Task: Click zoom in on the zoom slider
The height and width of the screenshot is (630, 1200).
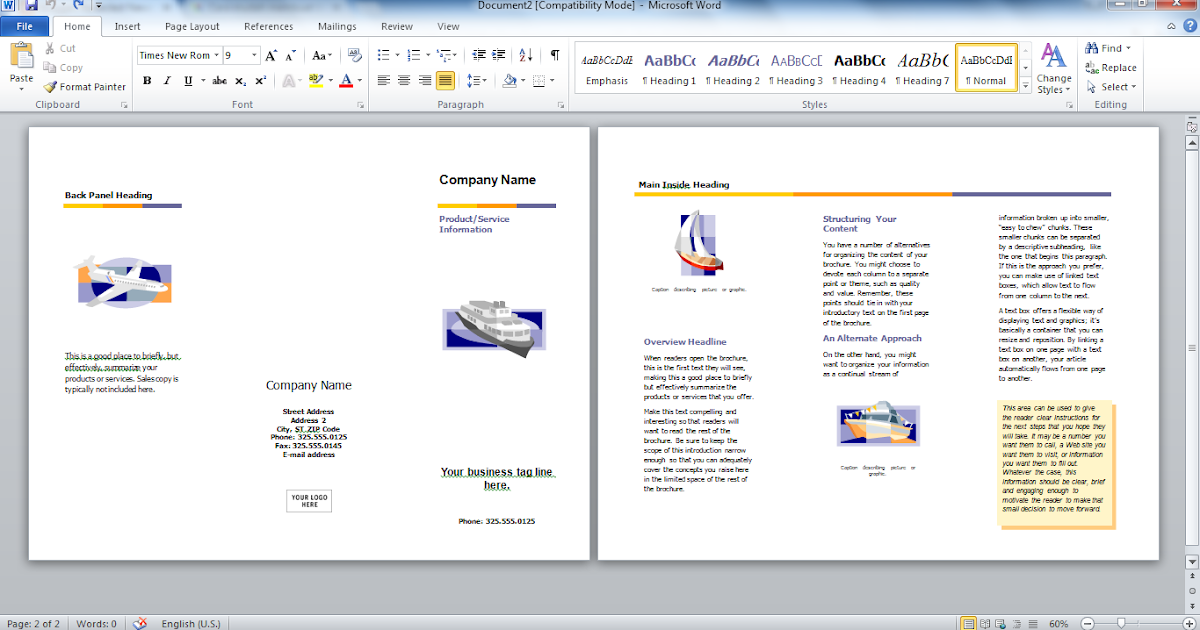Action: [1188, 623]
